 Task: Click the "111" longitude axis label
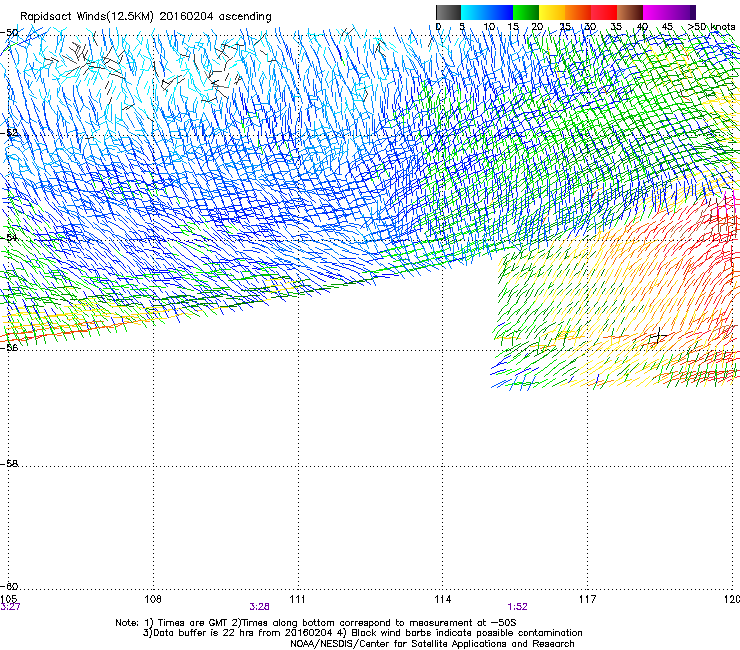pos(297,599)
